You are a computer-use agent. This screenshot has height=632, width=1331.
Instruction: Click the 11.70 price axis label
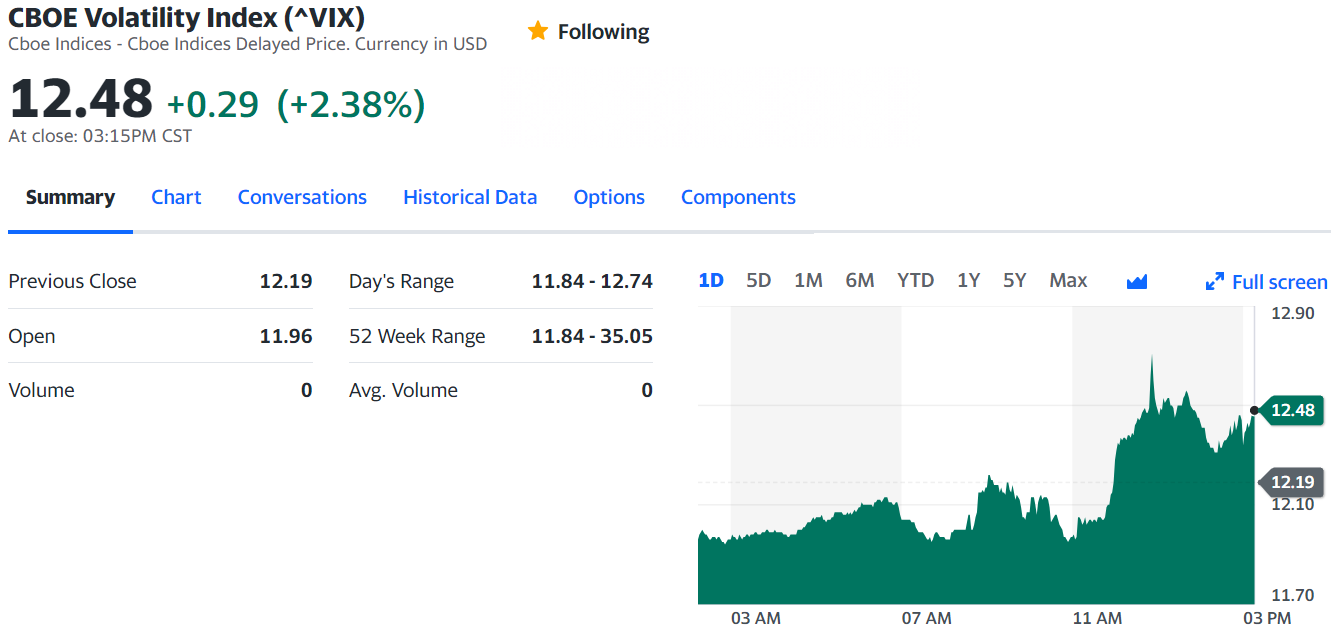pos(1292,595)
